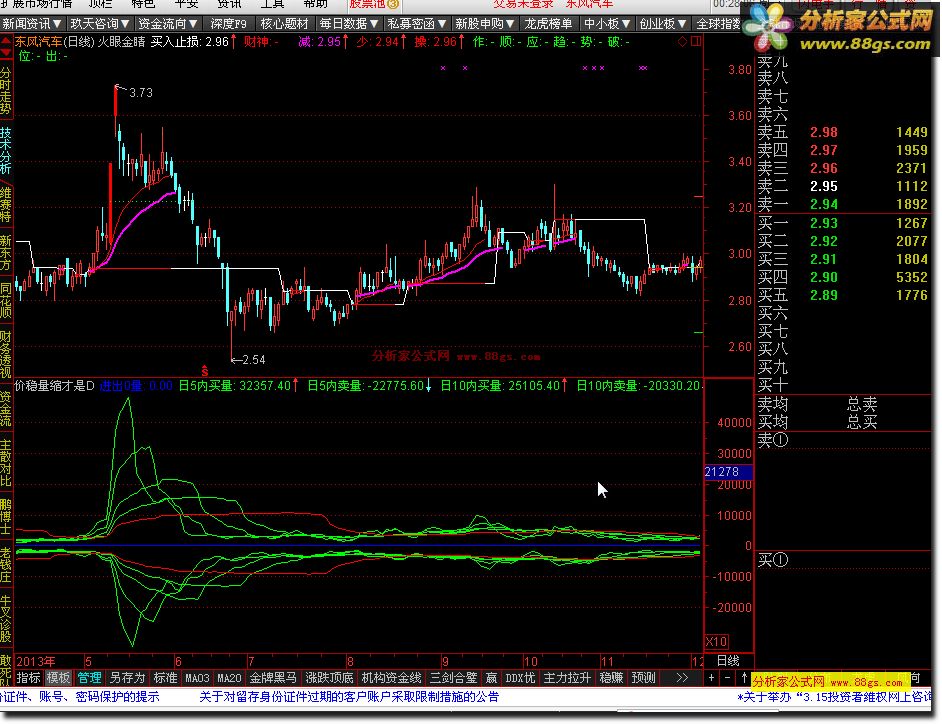Click the 卖一 price 2.94

click(823, 204)
